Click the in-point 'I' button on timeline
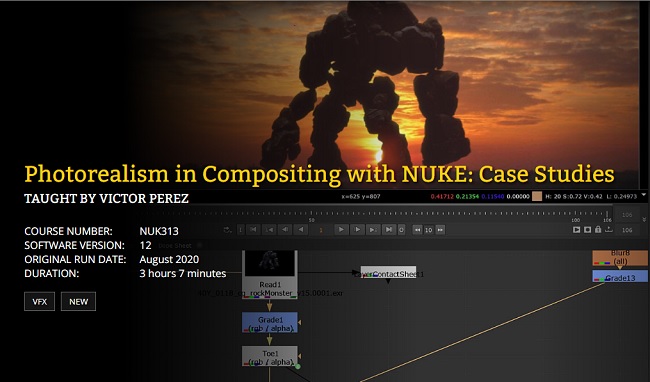650x382 pixels. 240,230
